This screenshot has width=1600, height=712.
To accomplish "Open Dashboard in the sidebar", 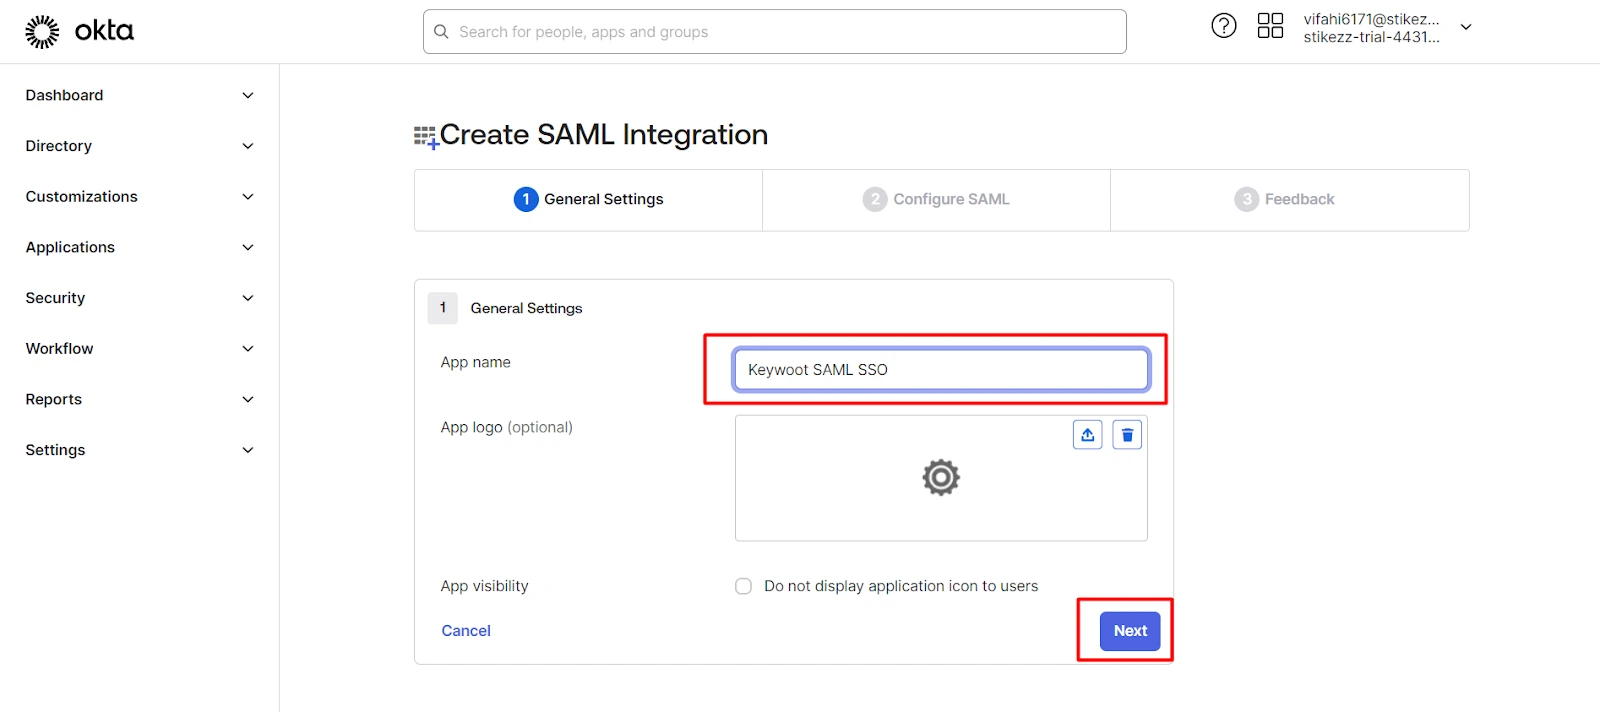I will click(64, 95).
